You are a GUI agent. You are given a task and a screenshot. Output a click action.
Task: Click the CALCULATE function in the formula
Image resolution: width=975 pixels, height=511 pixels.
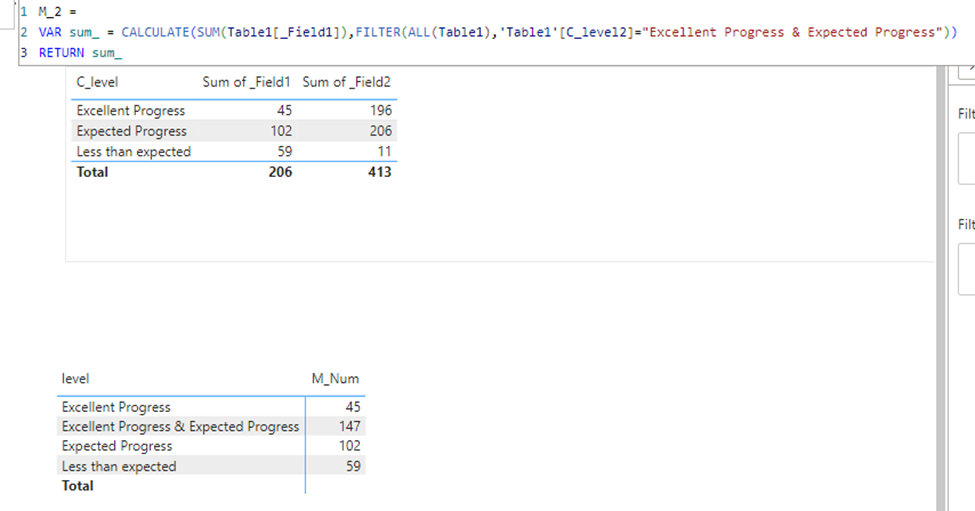[155, 32]
